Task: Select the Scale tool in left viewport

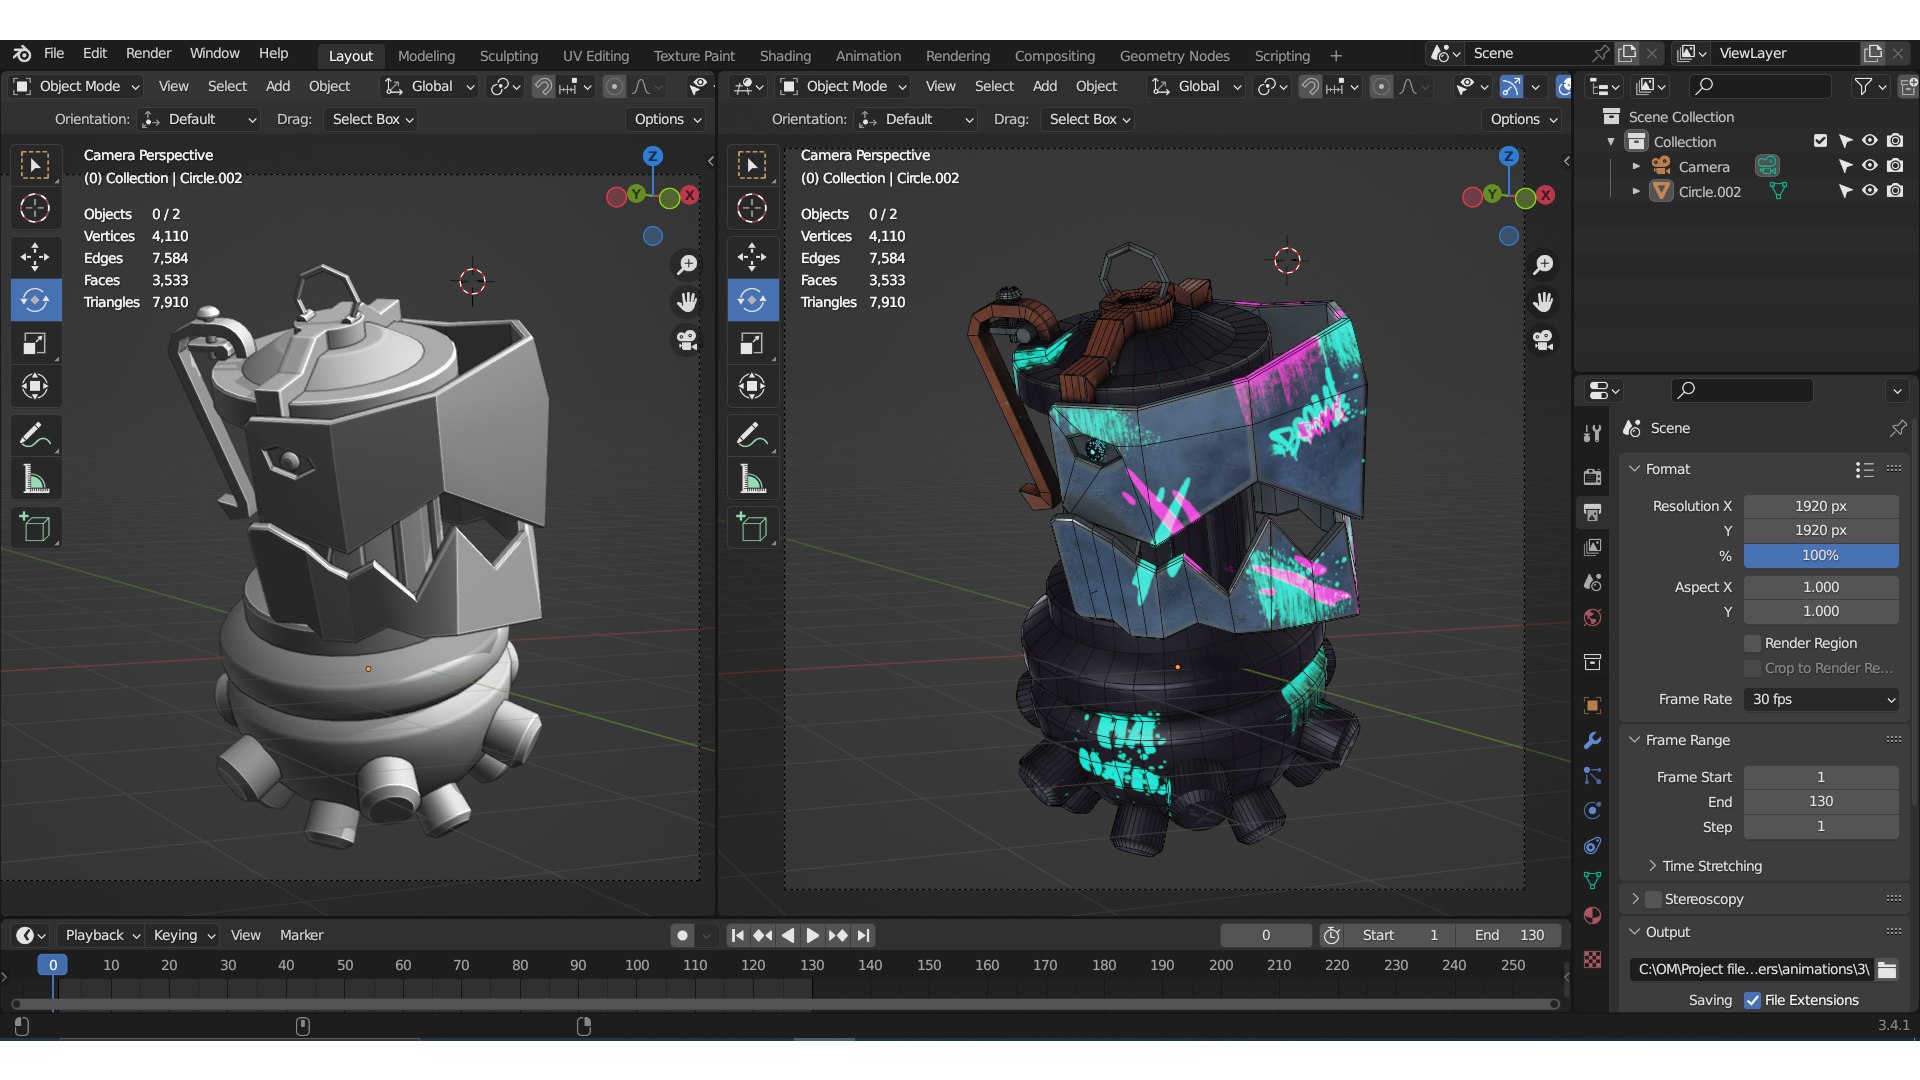Action: pyautogui.click(x=35, y=344)
